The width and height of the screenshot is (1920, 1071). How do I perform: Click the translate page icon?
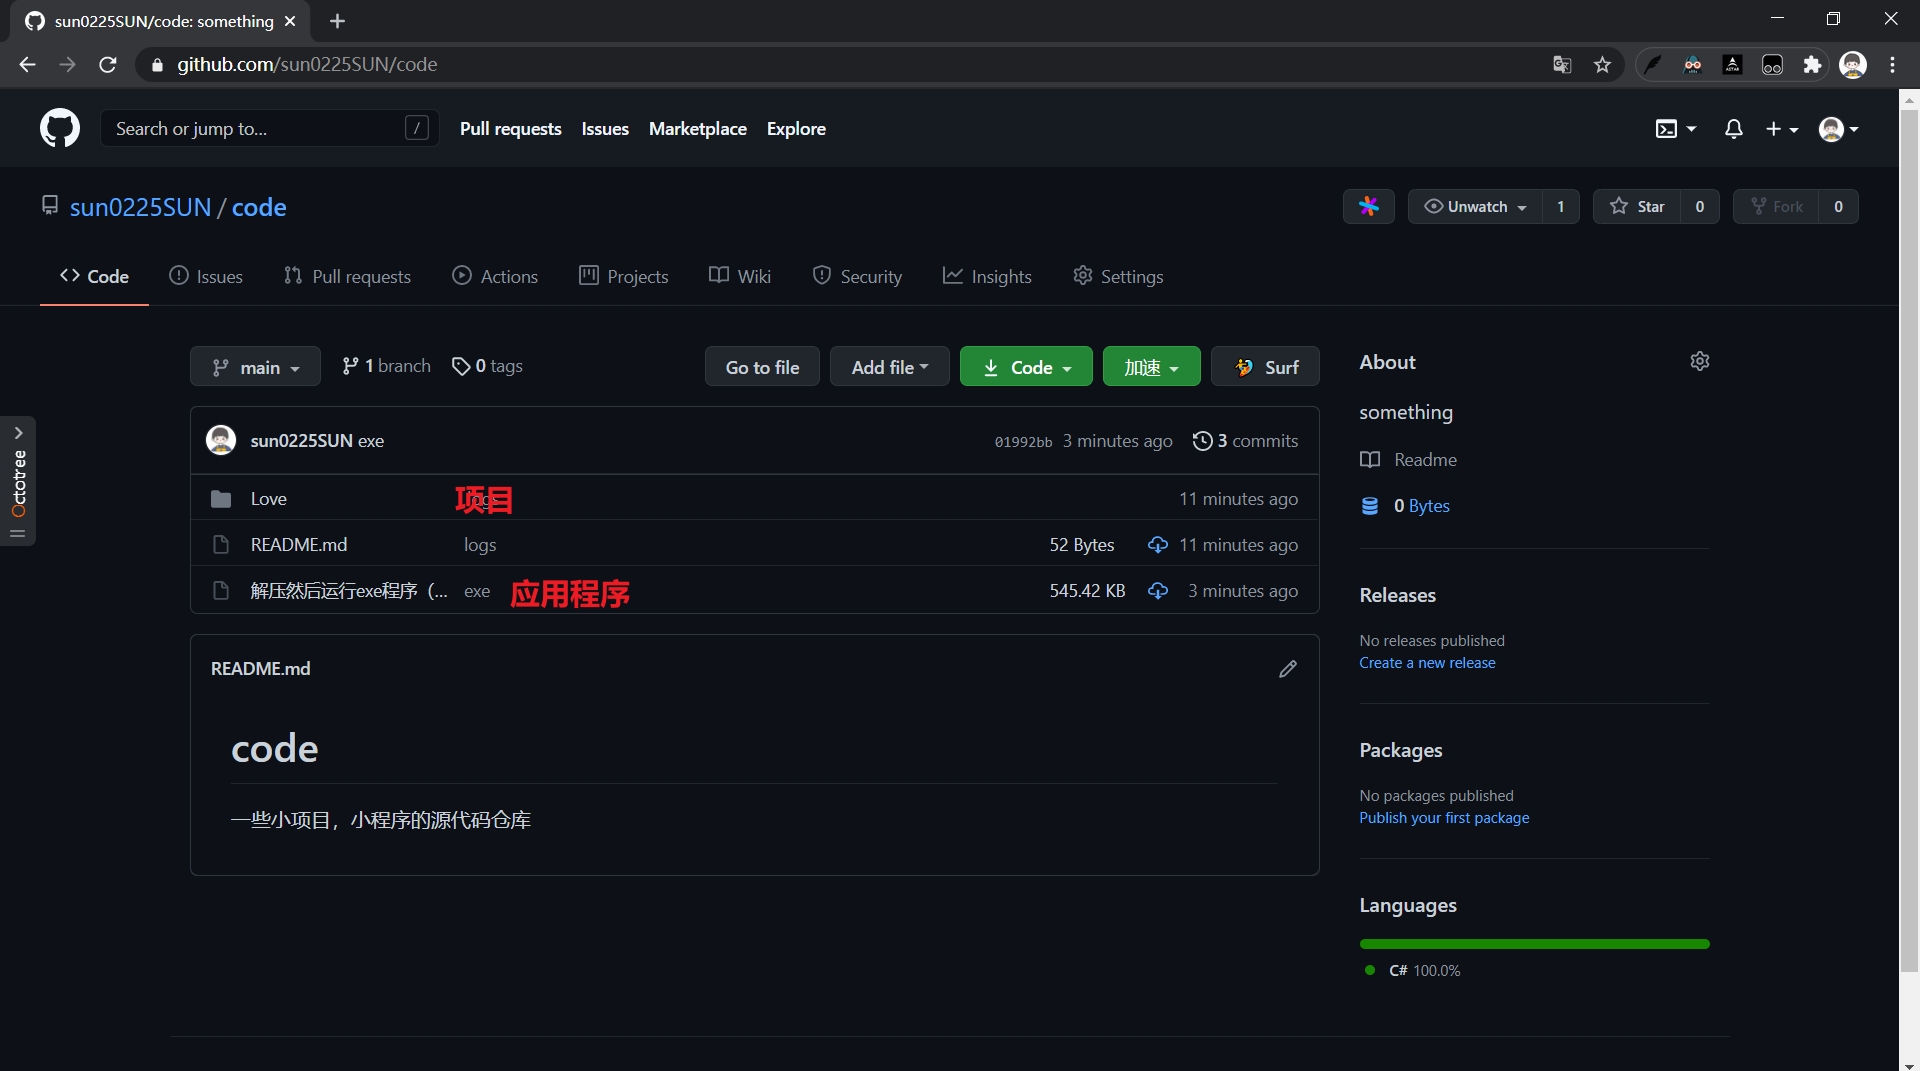1562,65
